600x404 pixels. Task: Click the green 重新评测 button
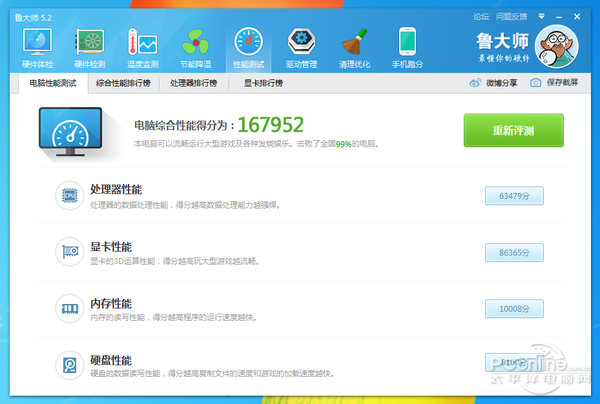[514, 130]
